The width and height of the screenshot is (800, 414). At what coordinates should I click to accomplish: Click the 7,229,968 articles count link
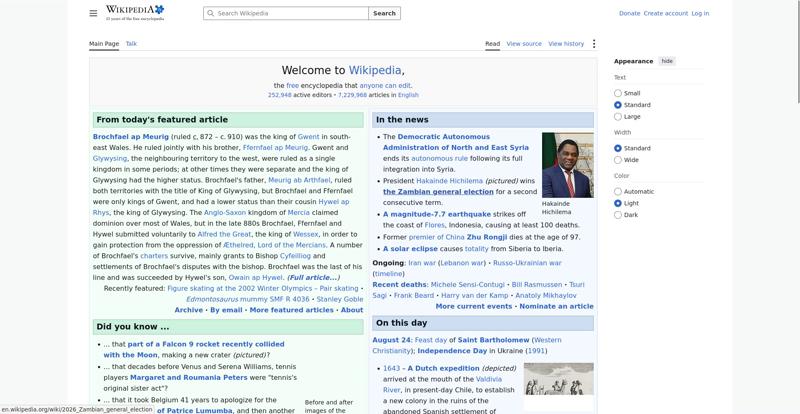[352, 95]
